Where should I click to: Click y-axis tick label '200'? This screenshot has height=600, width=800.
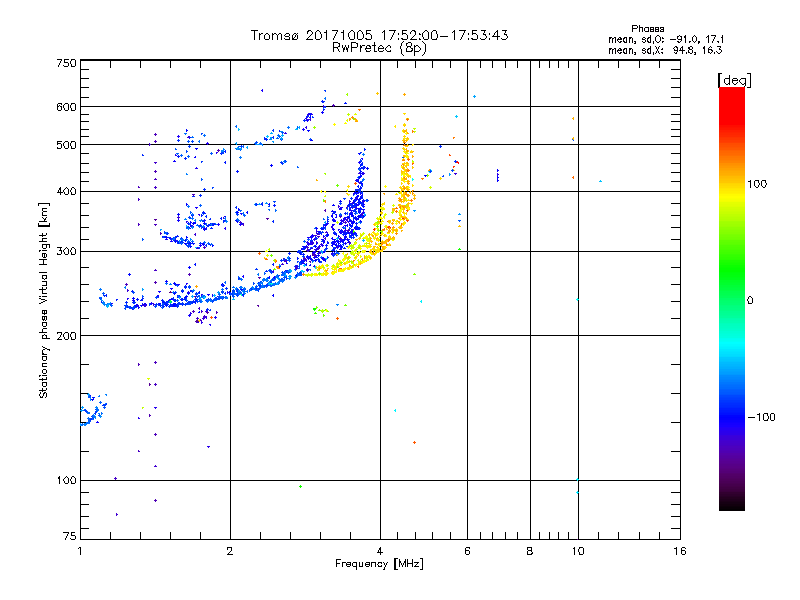tap(66, 336)
